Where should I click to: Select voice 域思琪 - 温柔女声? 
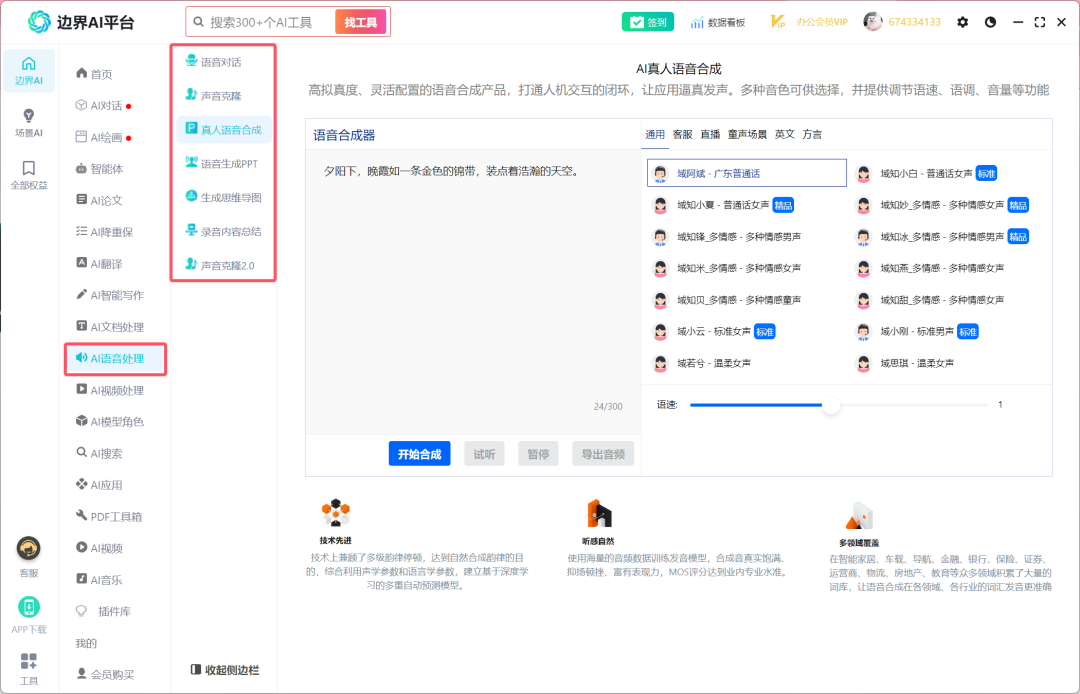coord(904,364)
